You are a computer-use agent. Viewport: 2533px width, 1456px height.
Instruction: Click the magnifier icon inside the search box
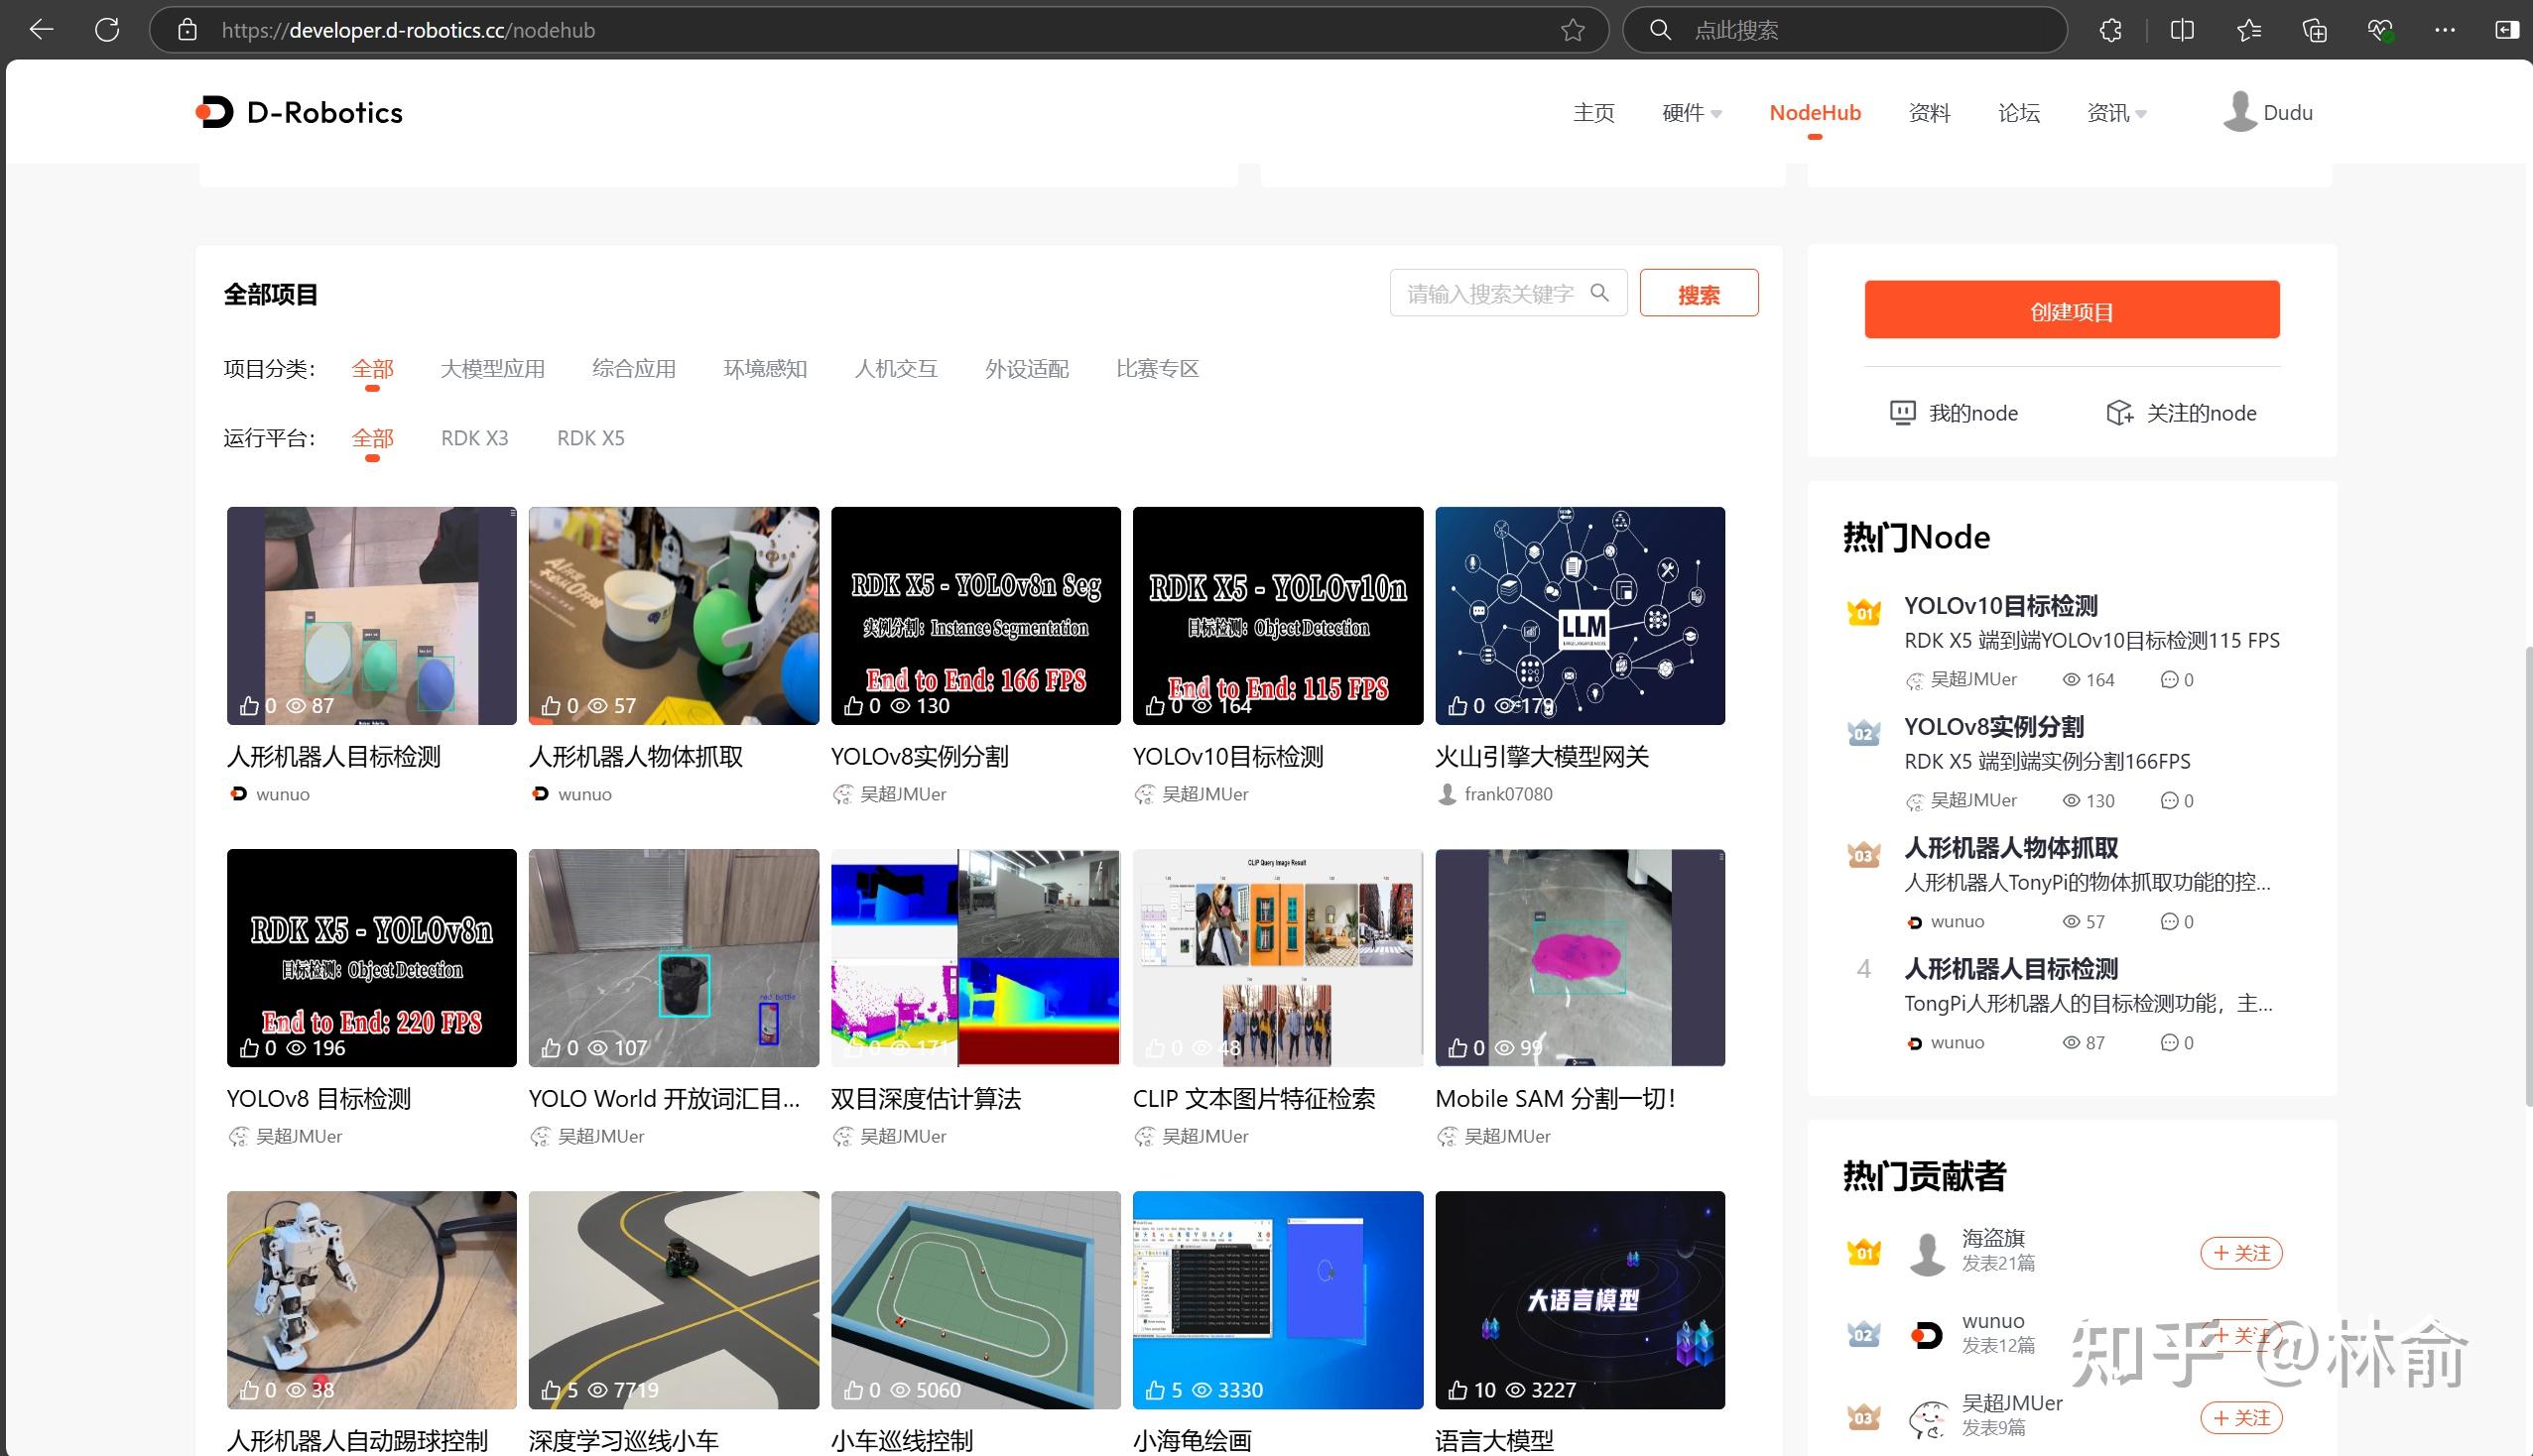[x=1601, y=292]
